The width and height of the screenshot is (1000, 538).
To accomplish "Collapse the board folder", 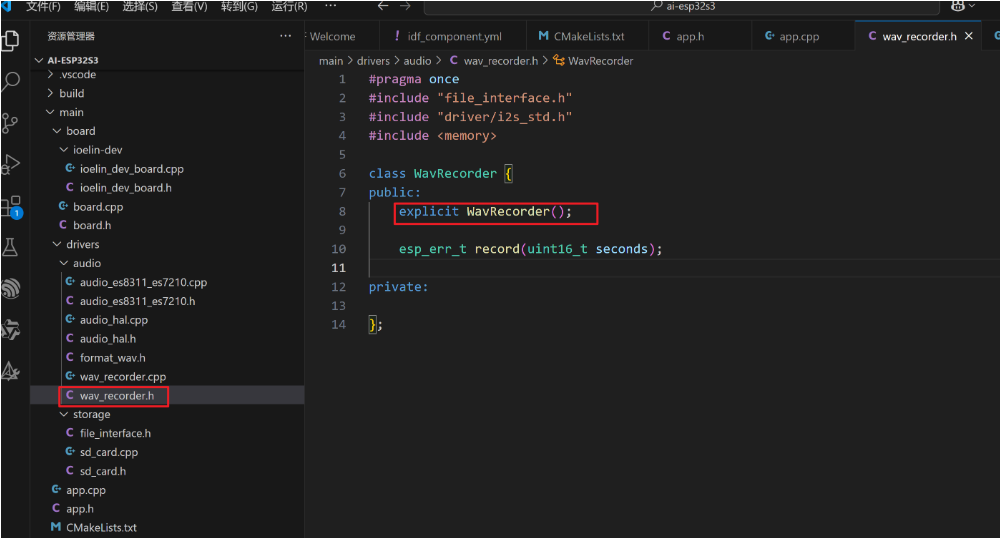I will coord(167,131).
